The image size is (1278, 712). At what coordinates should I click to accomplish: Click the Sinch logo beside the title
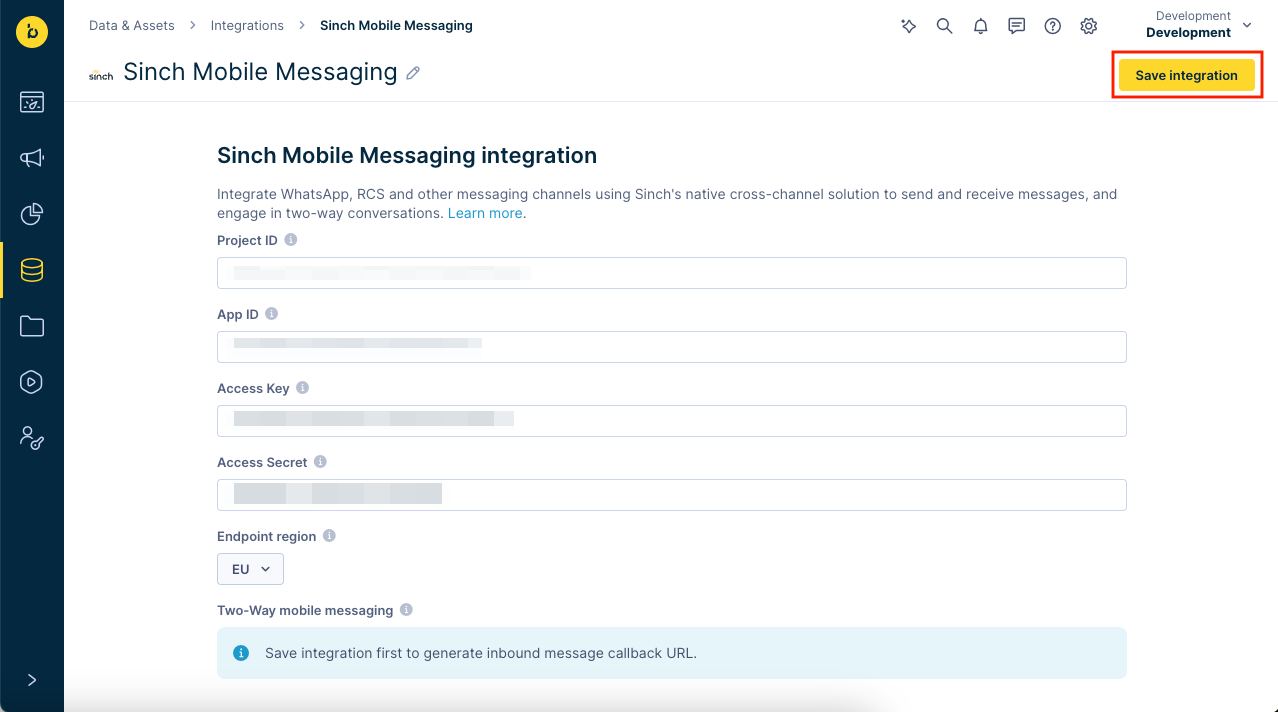pos(101,75)
